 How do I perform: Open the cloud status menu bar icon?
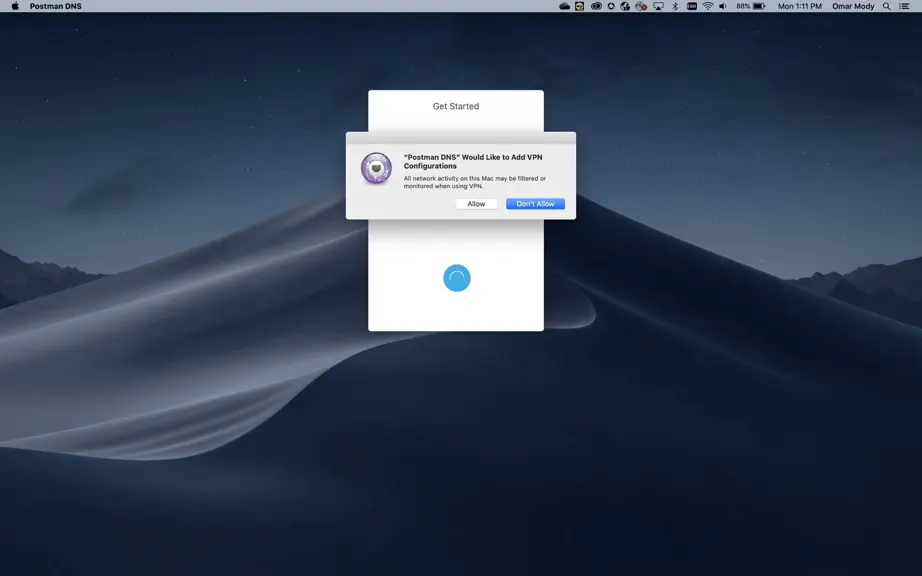tap(564, 6)
